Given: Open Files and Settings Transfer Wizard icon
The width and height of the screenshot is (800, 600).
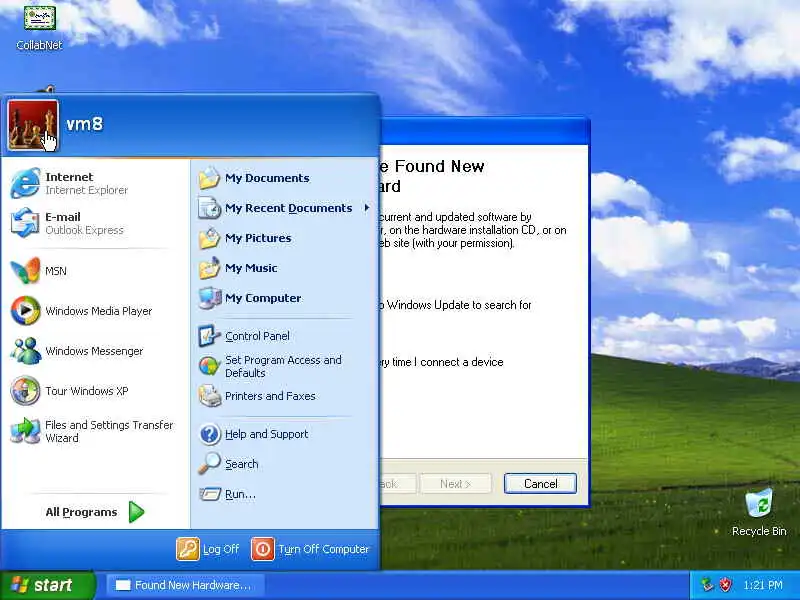Looking at the screenshot, I should pyautogui.click(x=25, y=431).
